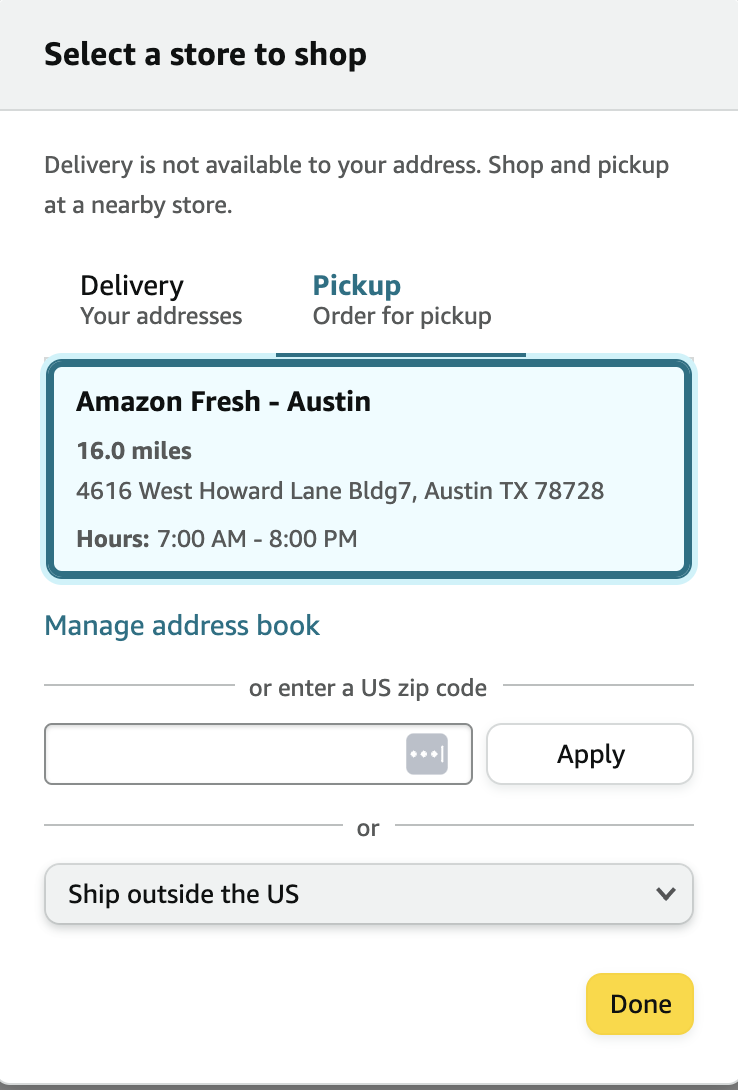Screen dimensions: 738x1090
Task: Click the Order for pickup subtitle
Action: [402, 317]
